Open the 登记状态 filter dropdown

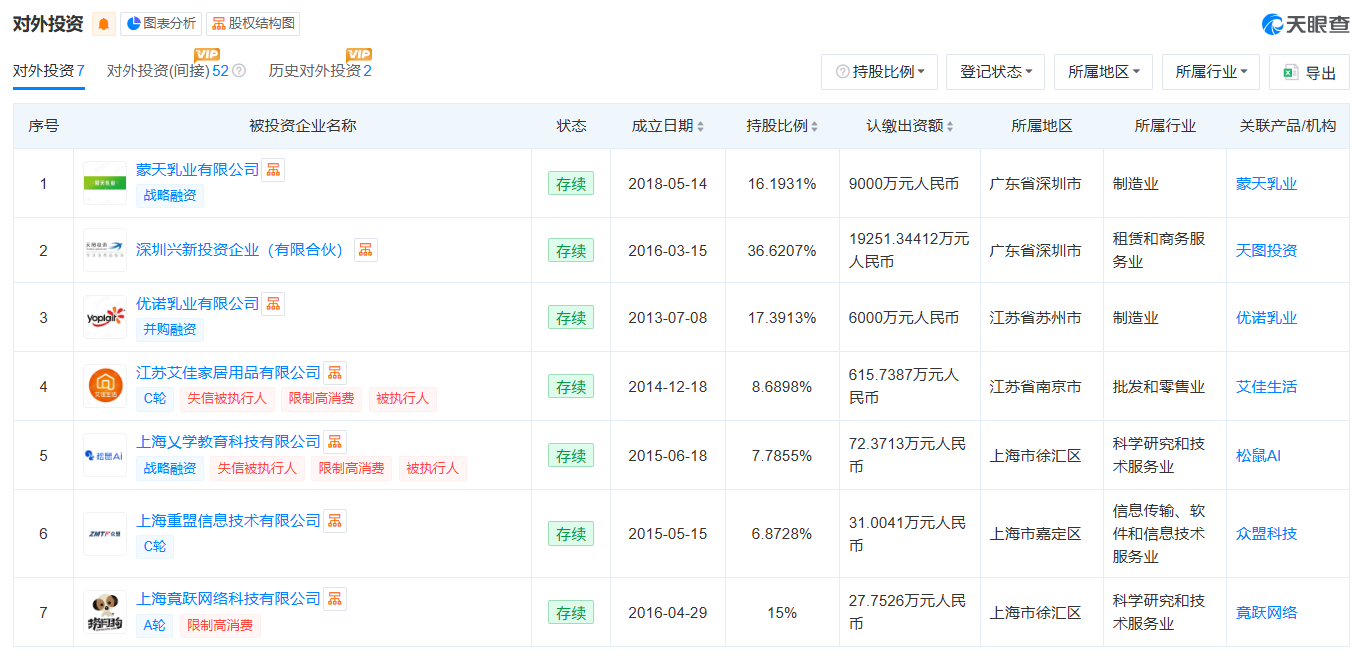pos(995,72)
